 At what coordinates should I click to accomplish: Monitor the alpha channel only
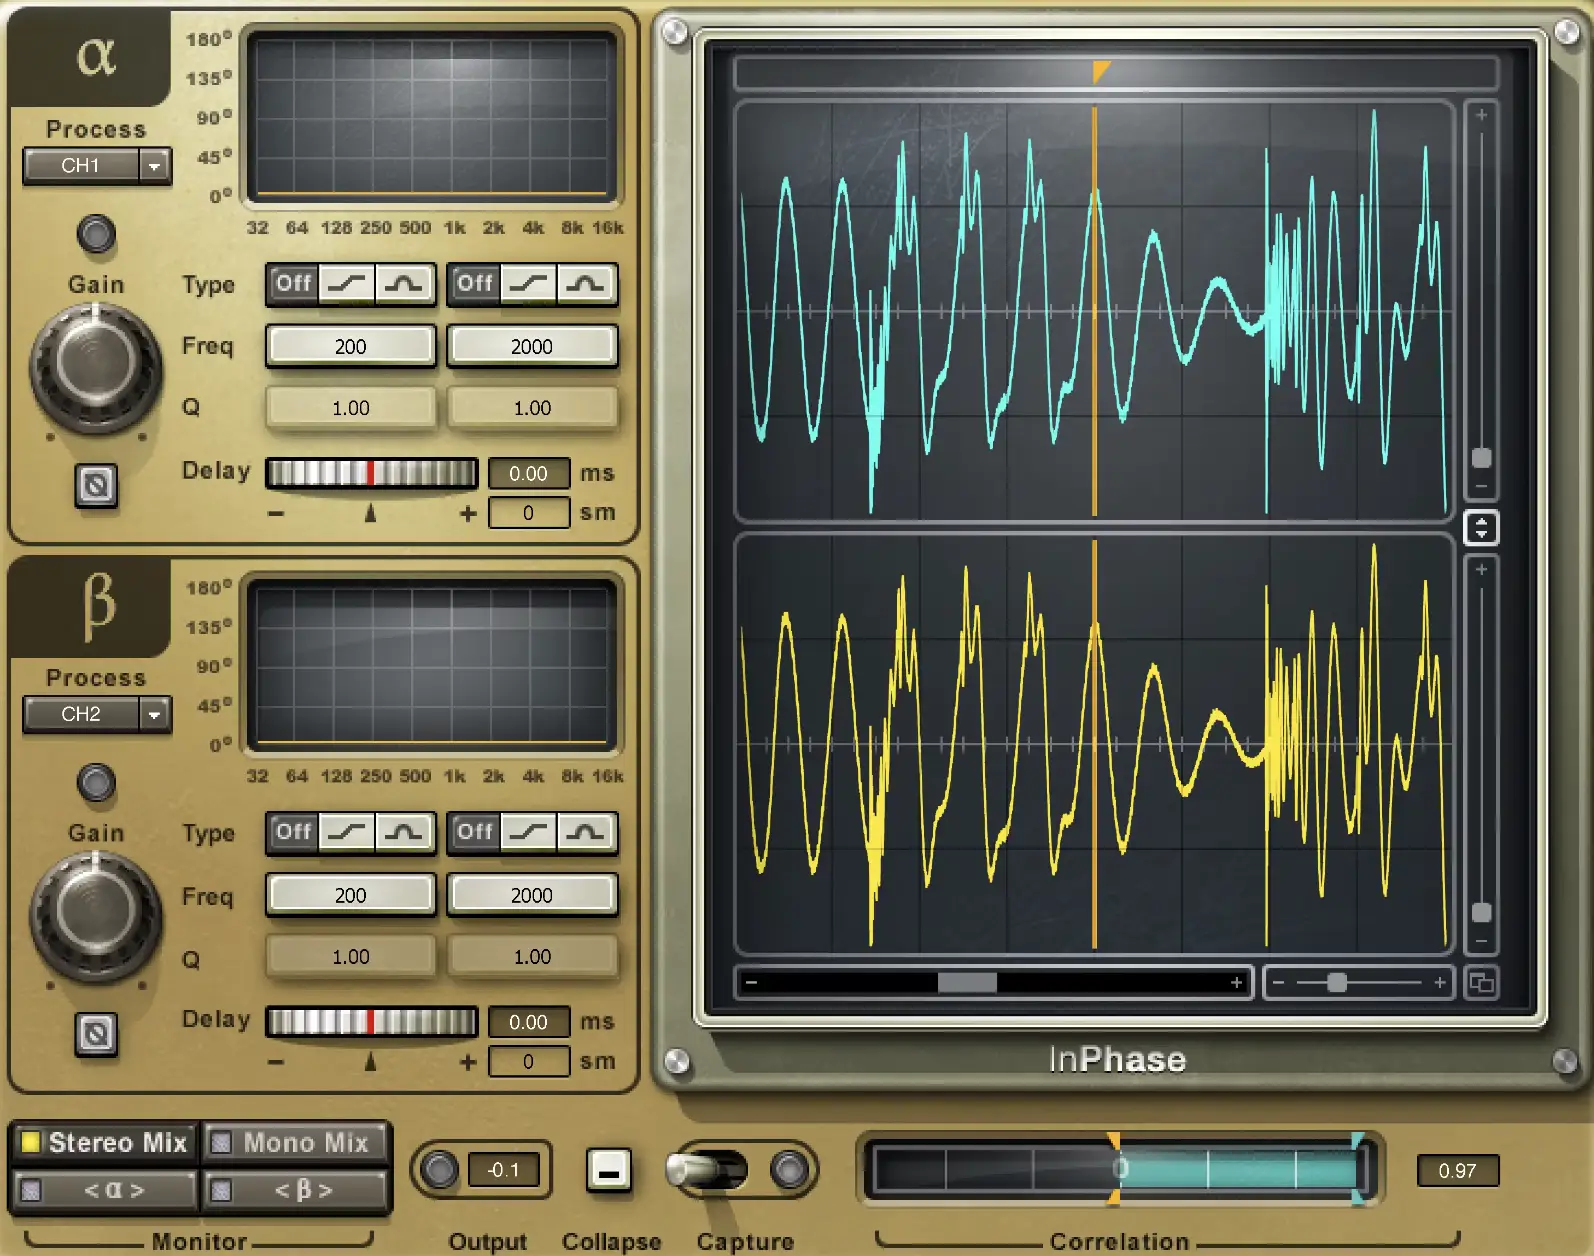104,1190
